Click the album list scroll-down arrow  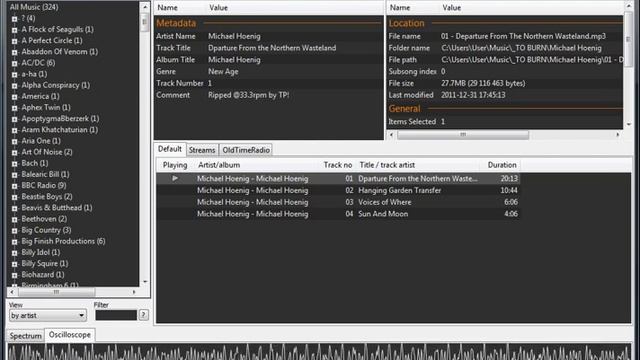(x=145, y=282)
